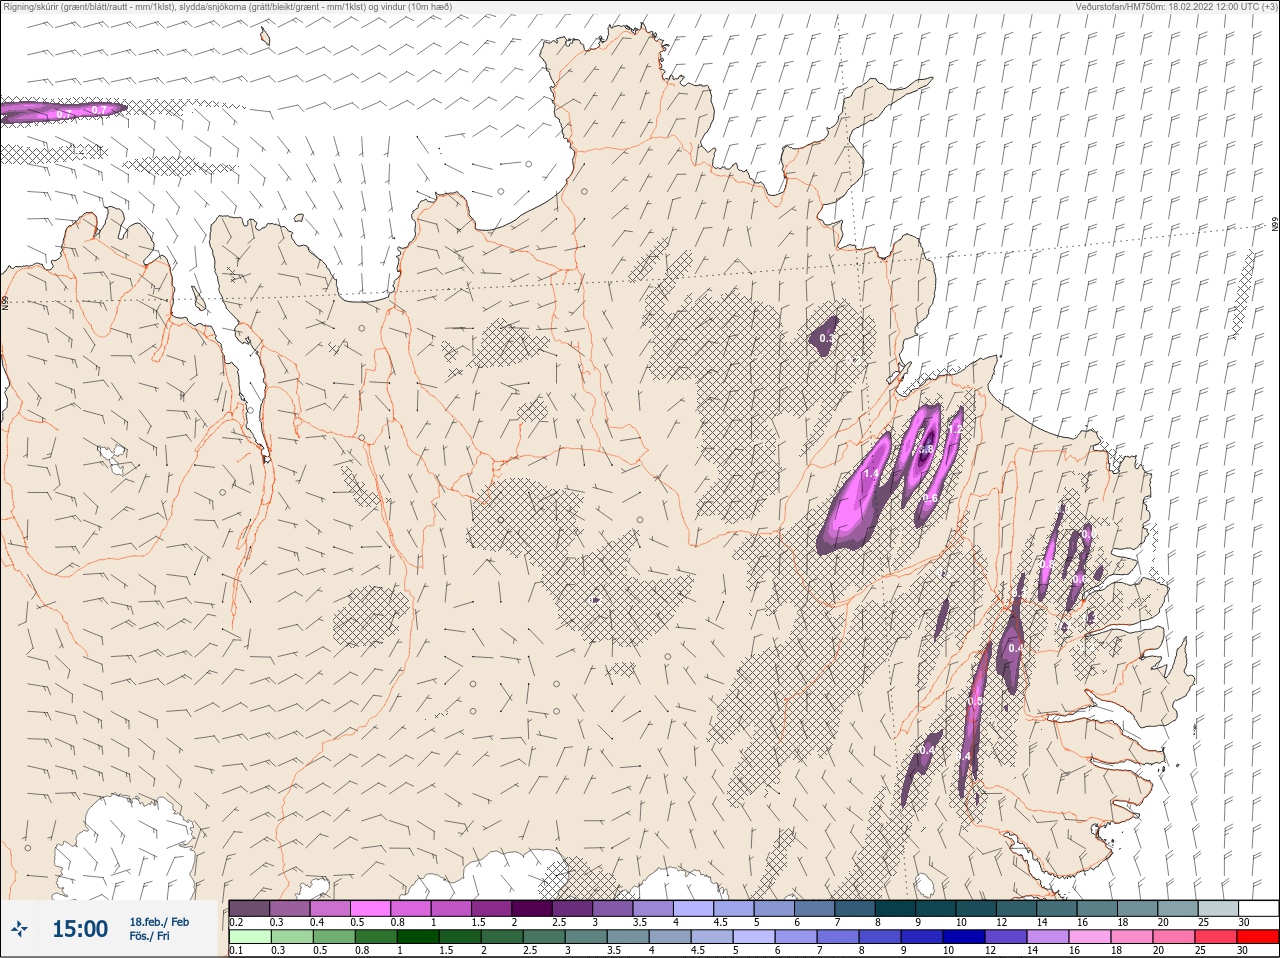Viewport: 1280px width, 958px height.
Task: Click the lower scale label 0.1
Action: (236, 951)
